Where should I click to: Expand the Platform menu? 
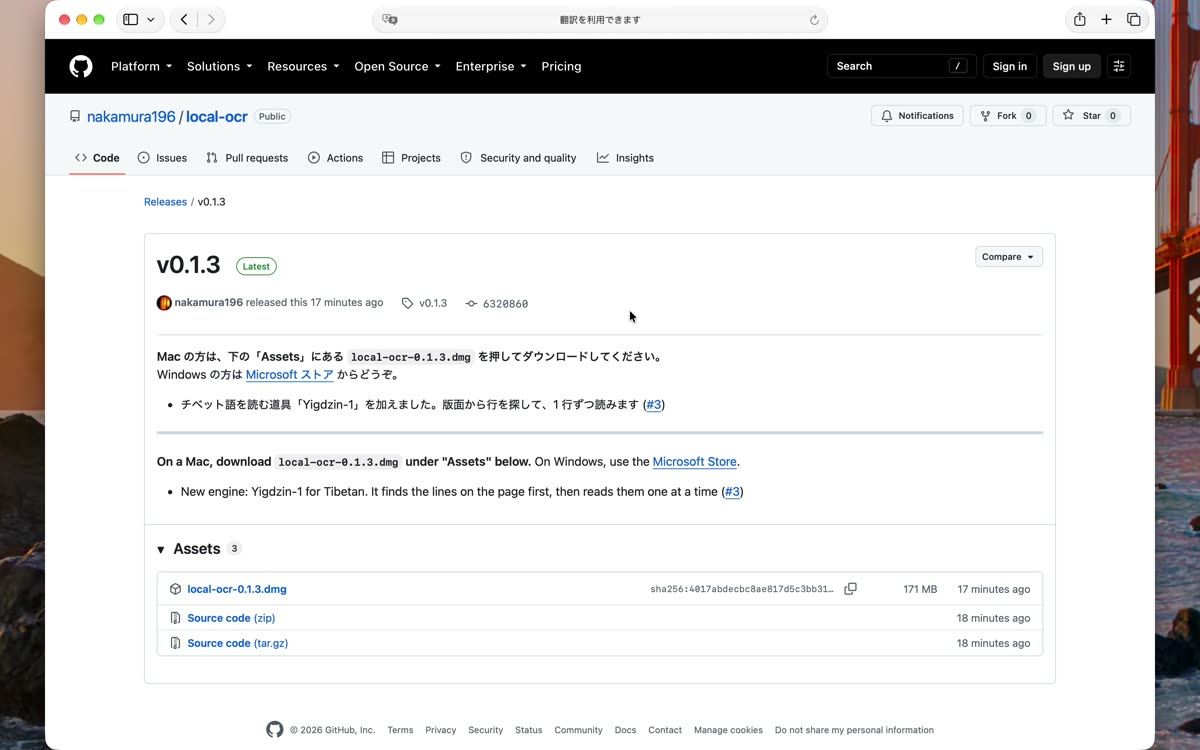coord(141,66)
